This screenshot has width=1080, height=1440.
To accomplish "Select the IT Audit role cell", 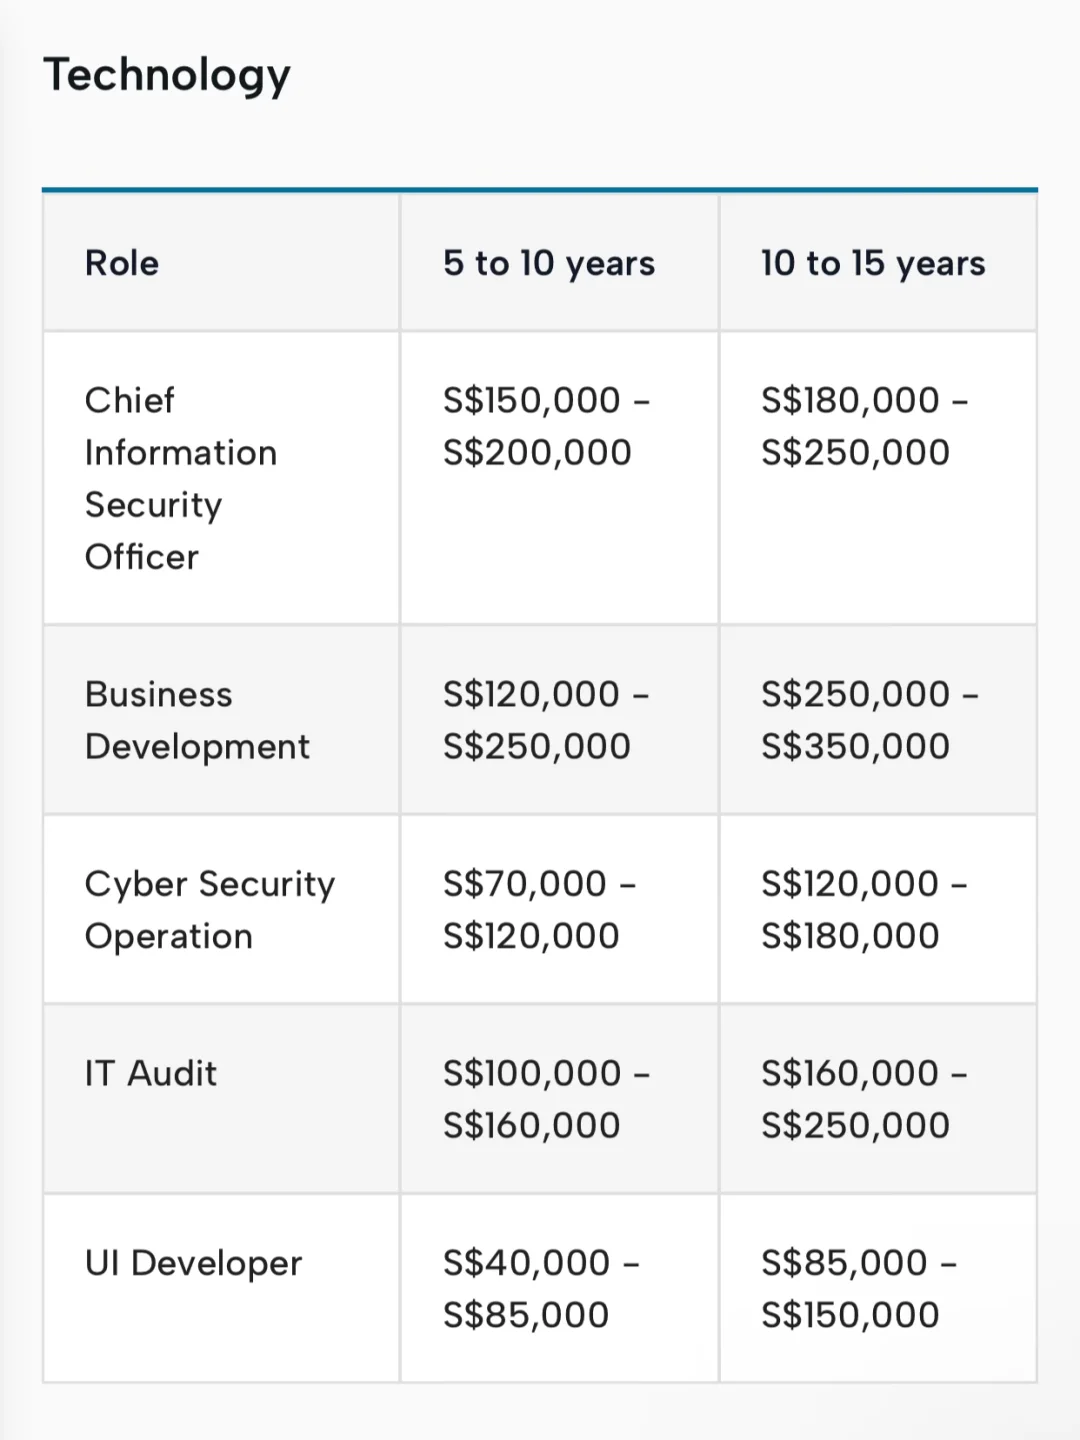I will [151, 1074].
